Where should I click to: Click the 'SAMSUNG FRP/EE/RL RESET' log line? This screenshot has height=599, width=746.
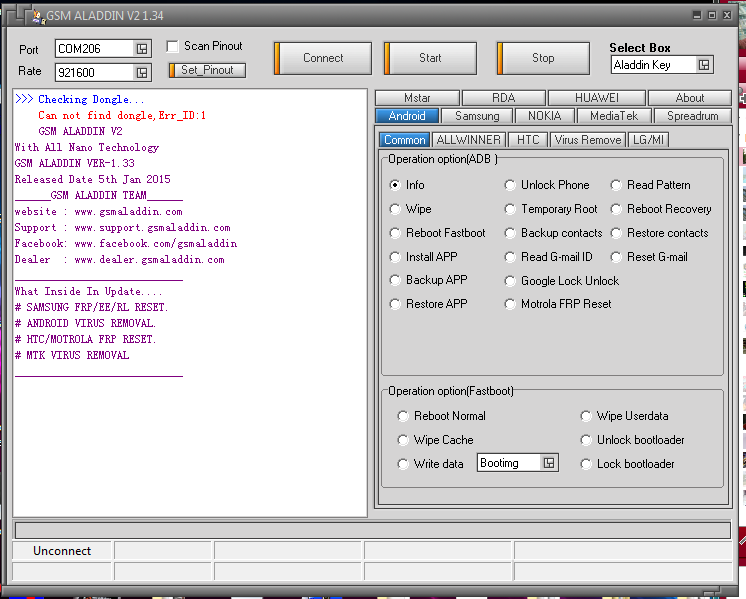coord(91,307)
